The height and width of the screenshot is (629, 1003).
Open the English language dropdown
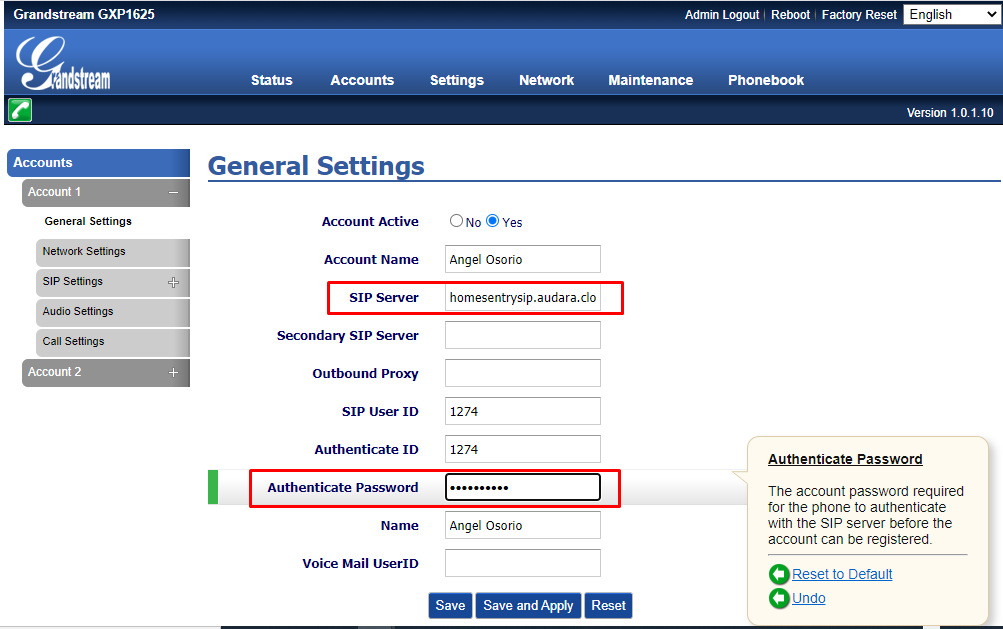952,15
